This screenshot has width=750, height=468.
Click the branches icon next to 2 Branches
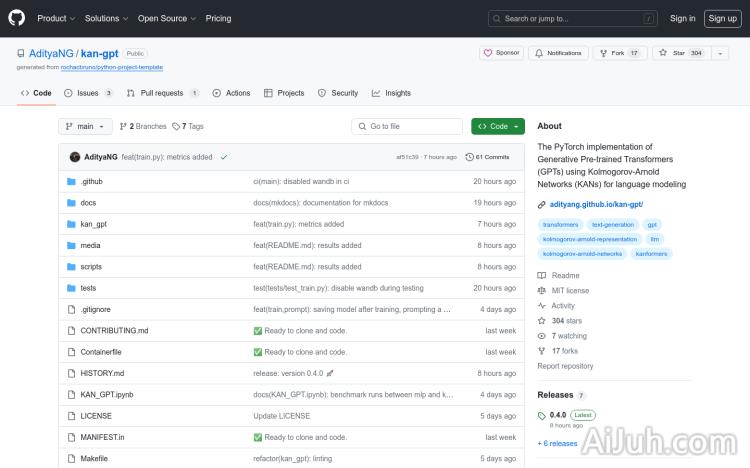[122, 126]
